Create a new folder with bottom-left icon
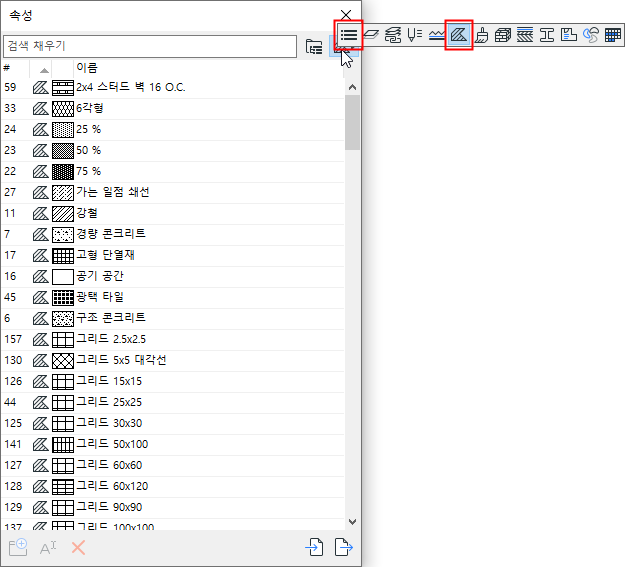This screenshot has width=625, height=567. [x=18, y=547]
